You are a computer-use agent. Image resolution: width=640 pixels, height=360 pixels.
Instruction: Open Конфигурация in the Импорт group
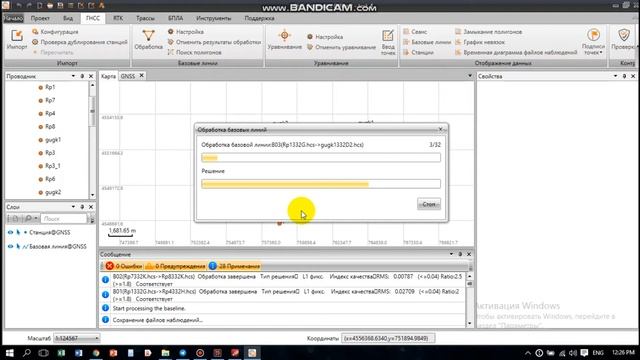(x=55, y=32)
